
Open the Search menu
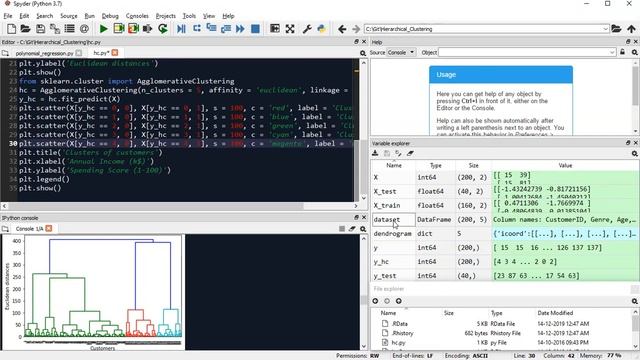tap(44, 16)
